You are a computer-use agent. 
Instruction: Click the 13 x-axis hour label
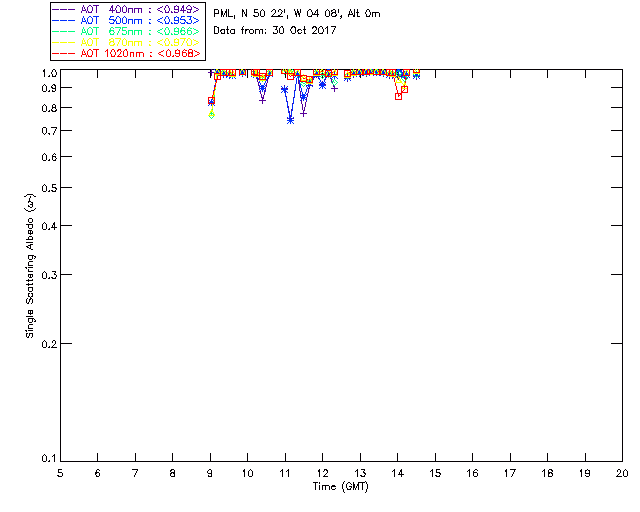pos(360,473)
